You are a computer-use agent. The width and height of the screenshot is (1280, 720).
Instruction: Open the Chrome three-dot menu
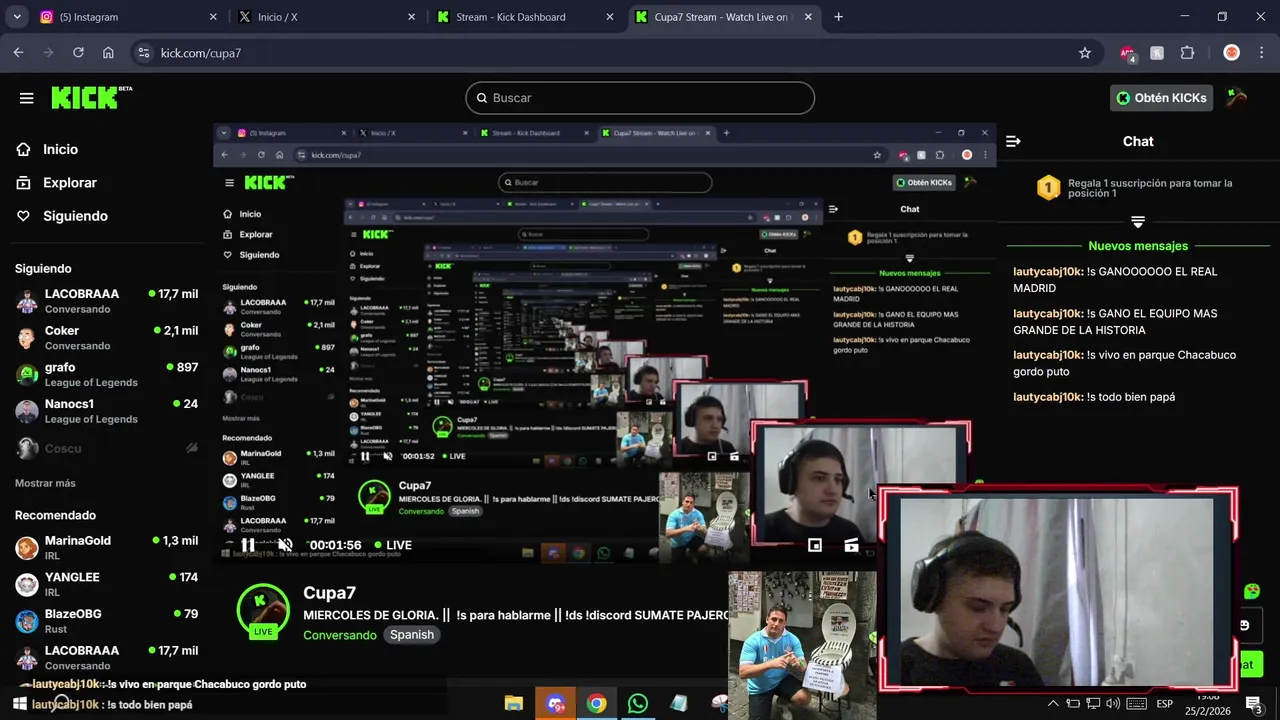coord(1260,53)
